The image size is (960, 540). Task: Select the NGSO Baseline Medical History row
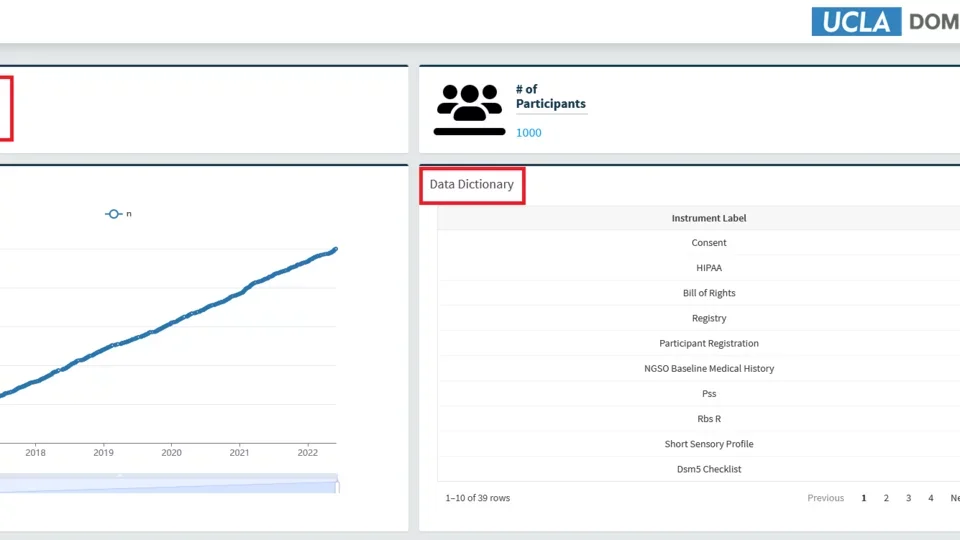[x=699, y=368]
